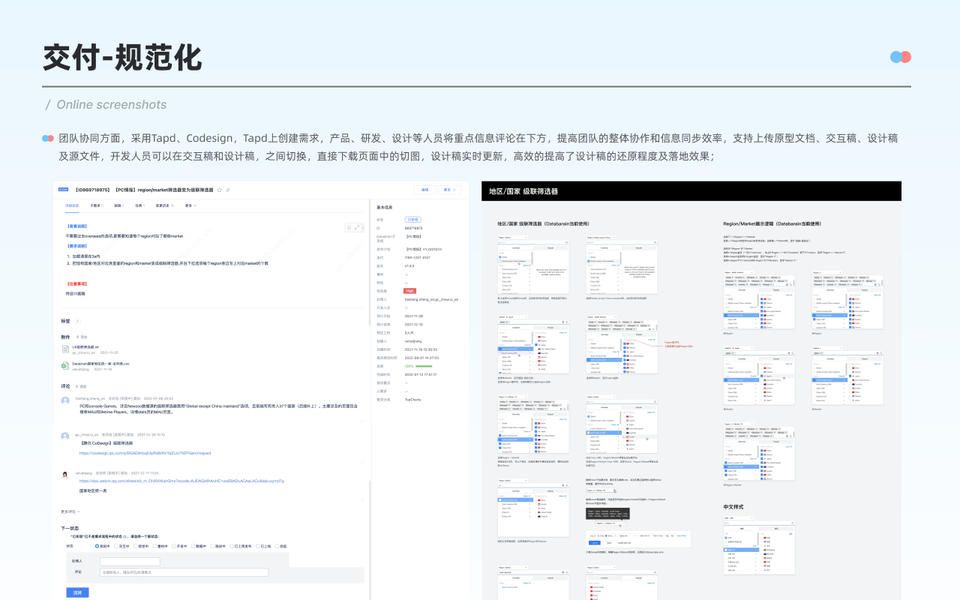Viewport: 960px width, 600px height.
Task: Switch to the 变更历史 tab
Action: (x=164, y=206)
